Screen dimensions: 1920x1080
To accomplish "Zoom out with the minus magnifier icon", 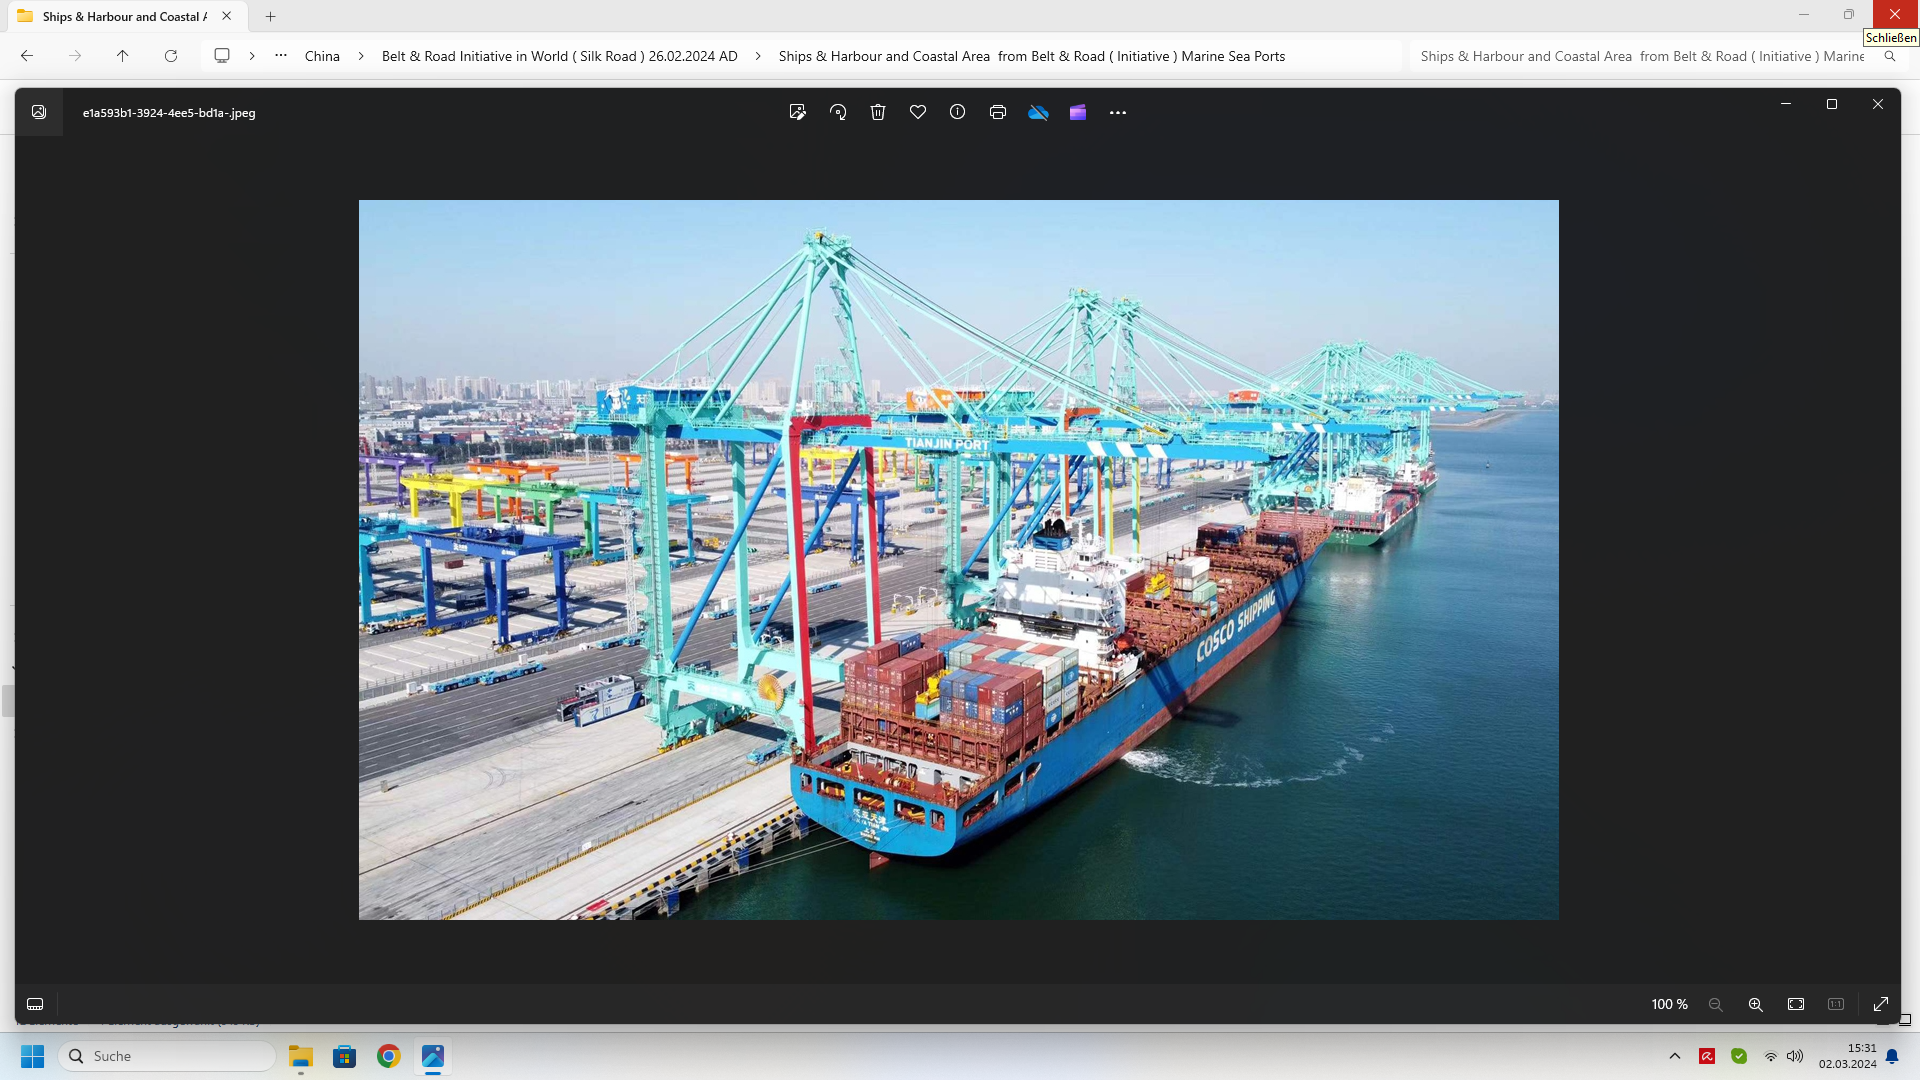I will point(1716,1004).
